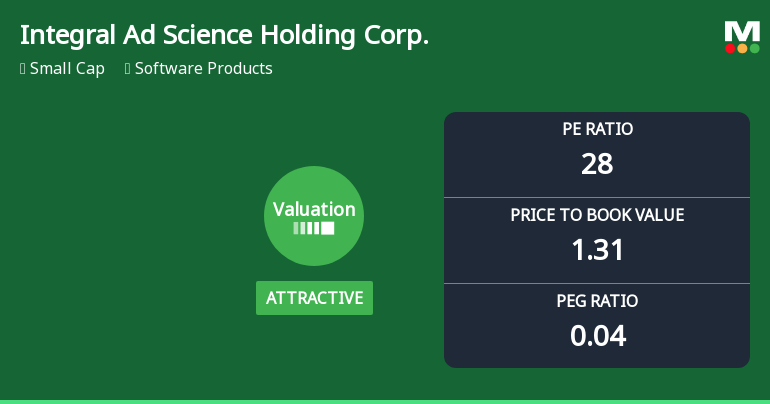Select the PE RATIO heading
This screenshot has height=404, width=770.
click(x=597, y=129)
